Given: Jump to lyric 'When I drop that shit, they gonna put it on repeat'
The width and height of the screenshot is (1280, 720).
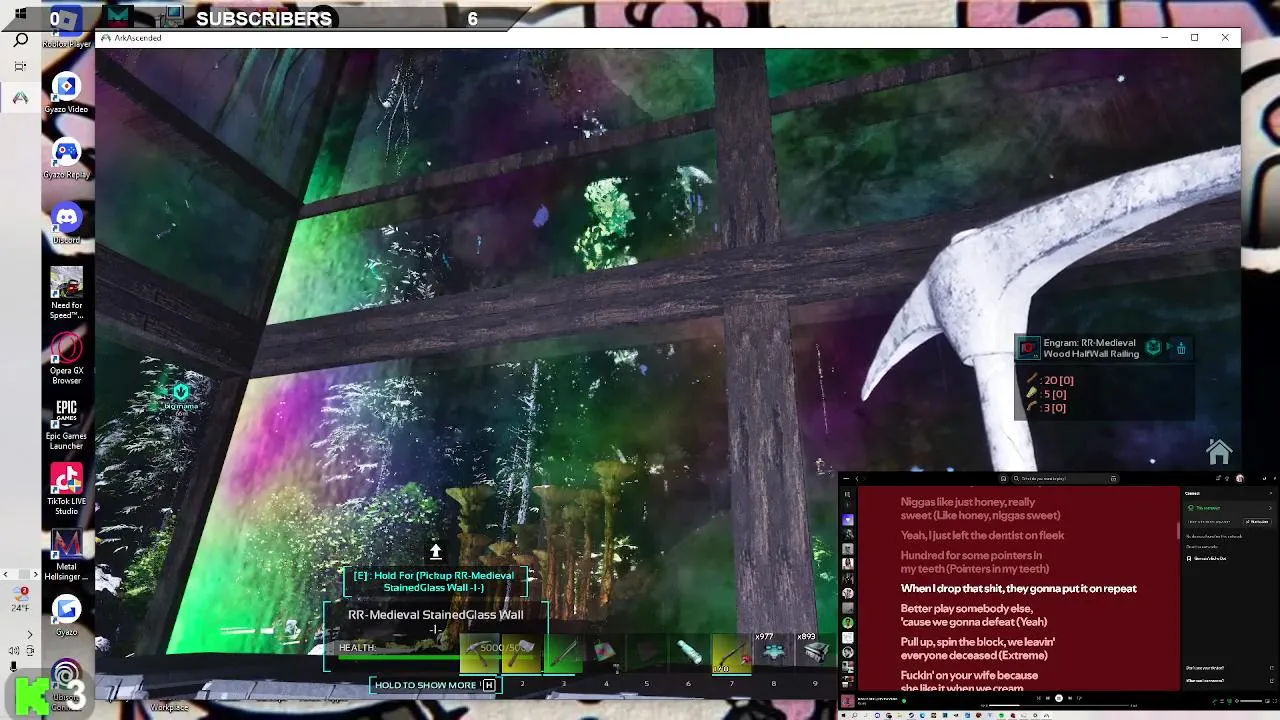Looking at the screenshot, I should click(x=1018, y=589).
